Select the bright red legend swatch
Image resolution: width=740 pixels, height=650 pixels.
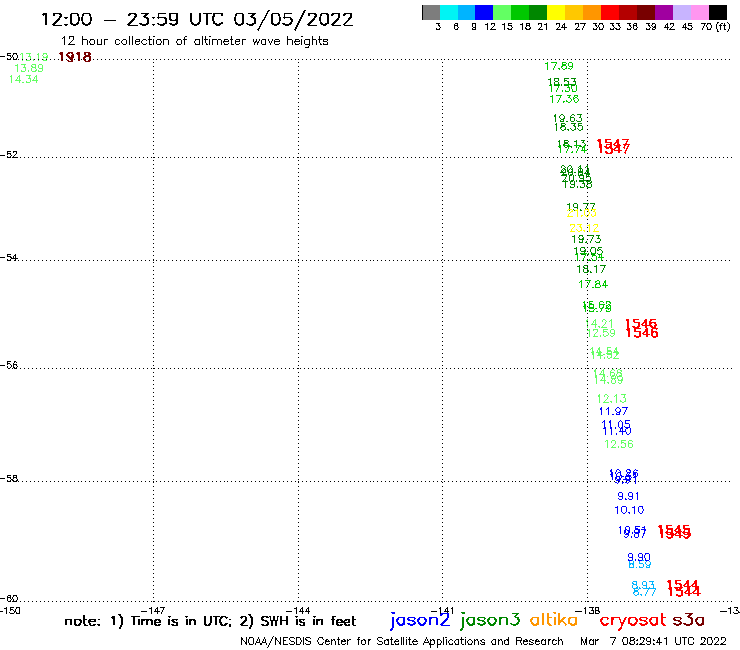click(x=610, y=12)
